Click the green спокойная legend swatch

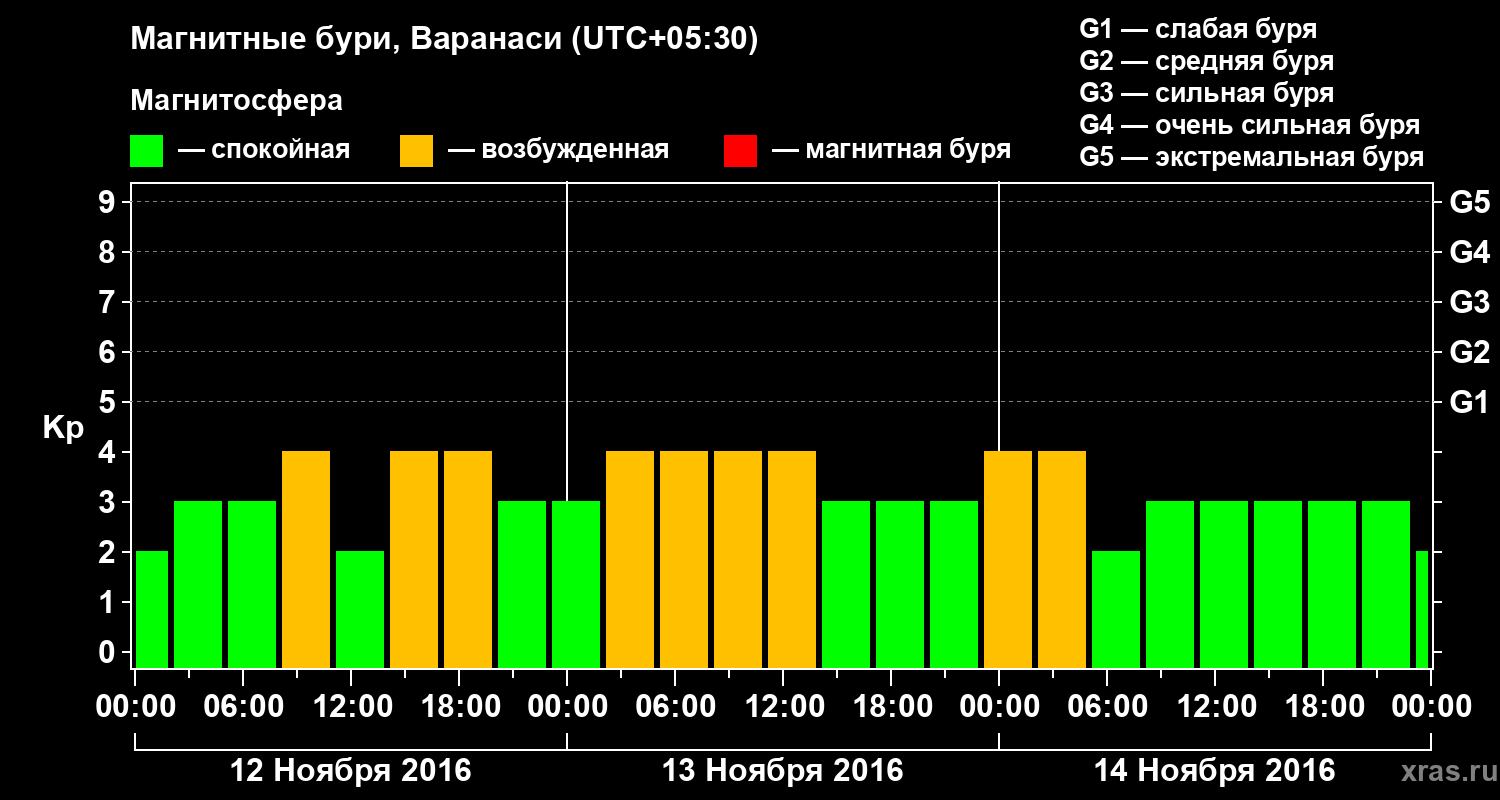click(146, 151)
